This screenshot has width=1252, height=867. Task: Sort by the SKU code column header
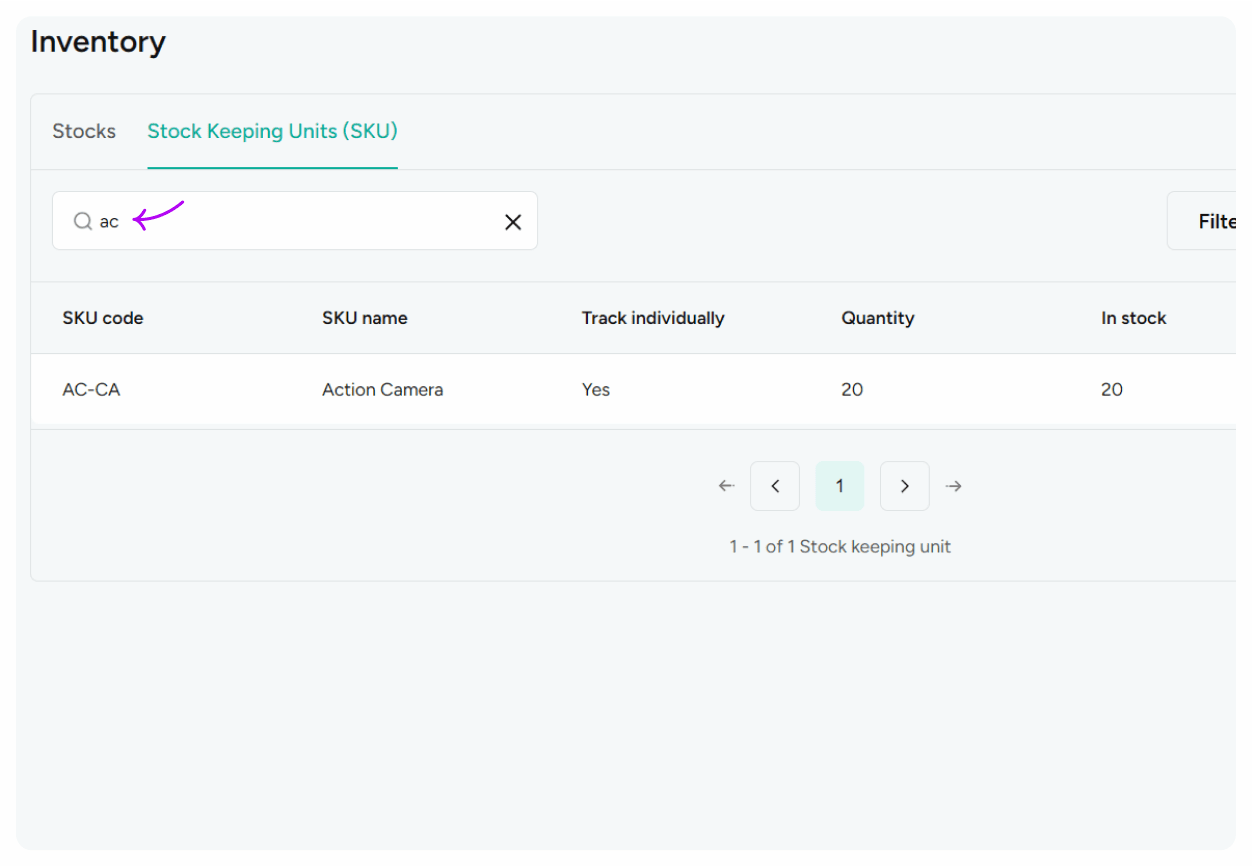pyautogui.click(x=103, y=318)
